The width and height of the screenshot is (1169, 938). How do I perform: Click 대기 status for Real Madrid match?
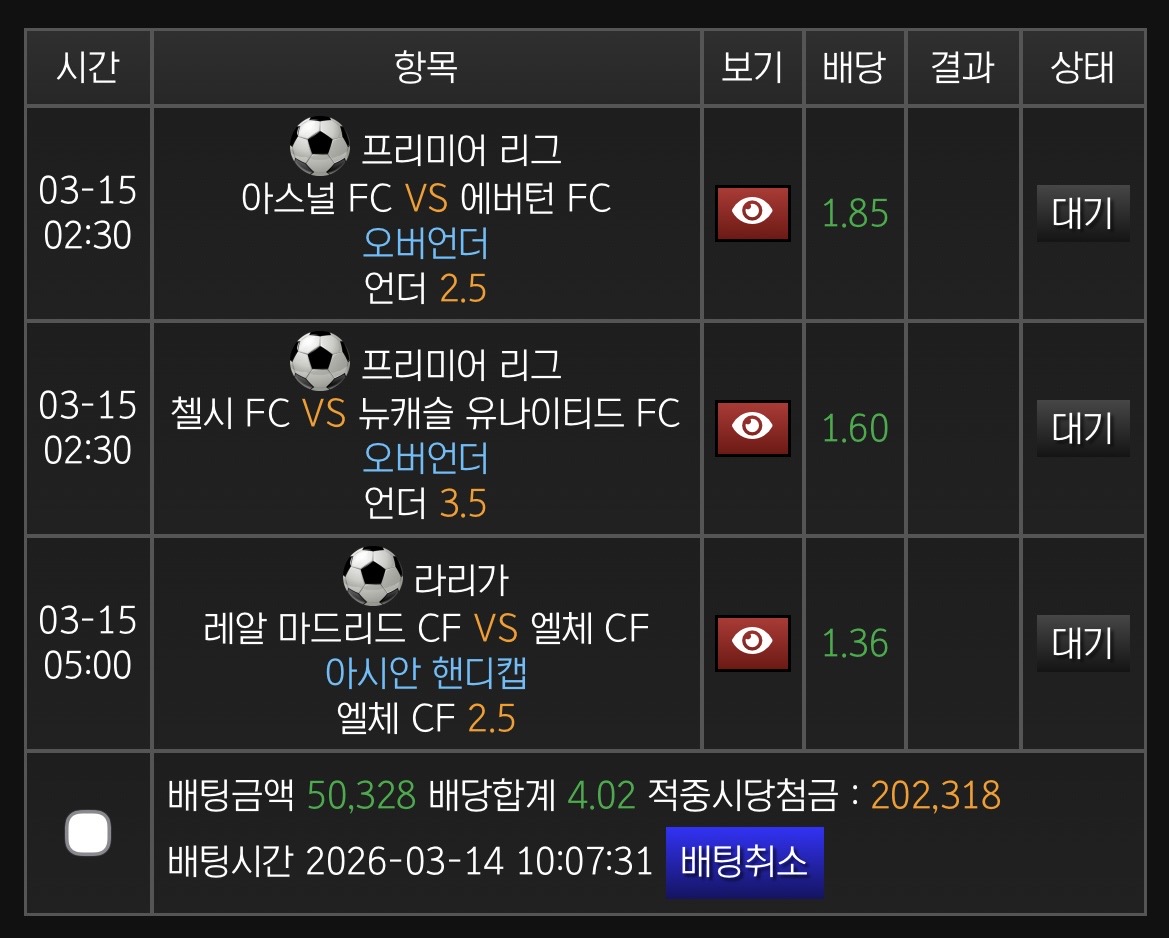tap(1082, 643)
